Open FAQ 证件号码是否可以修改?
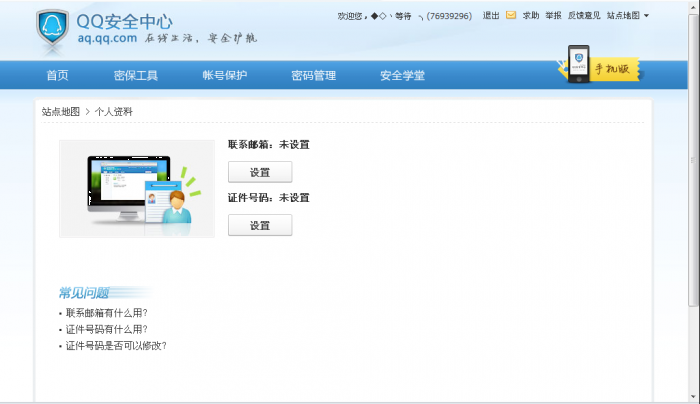The image size is (700, 404). (x=116, y=346)
